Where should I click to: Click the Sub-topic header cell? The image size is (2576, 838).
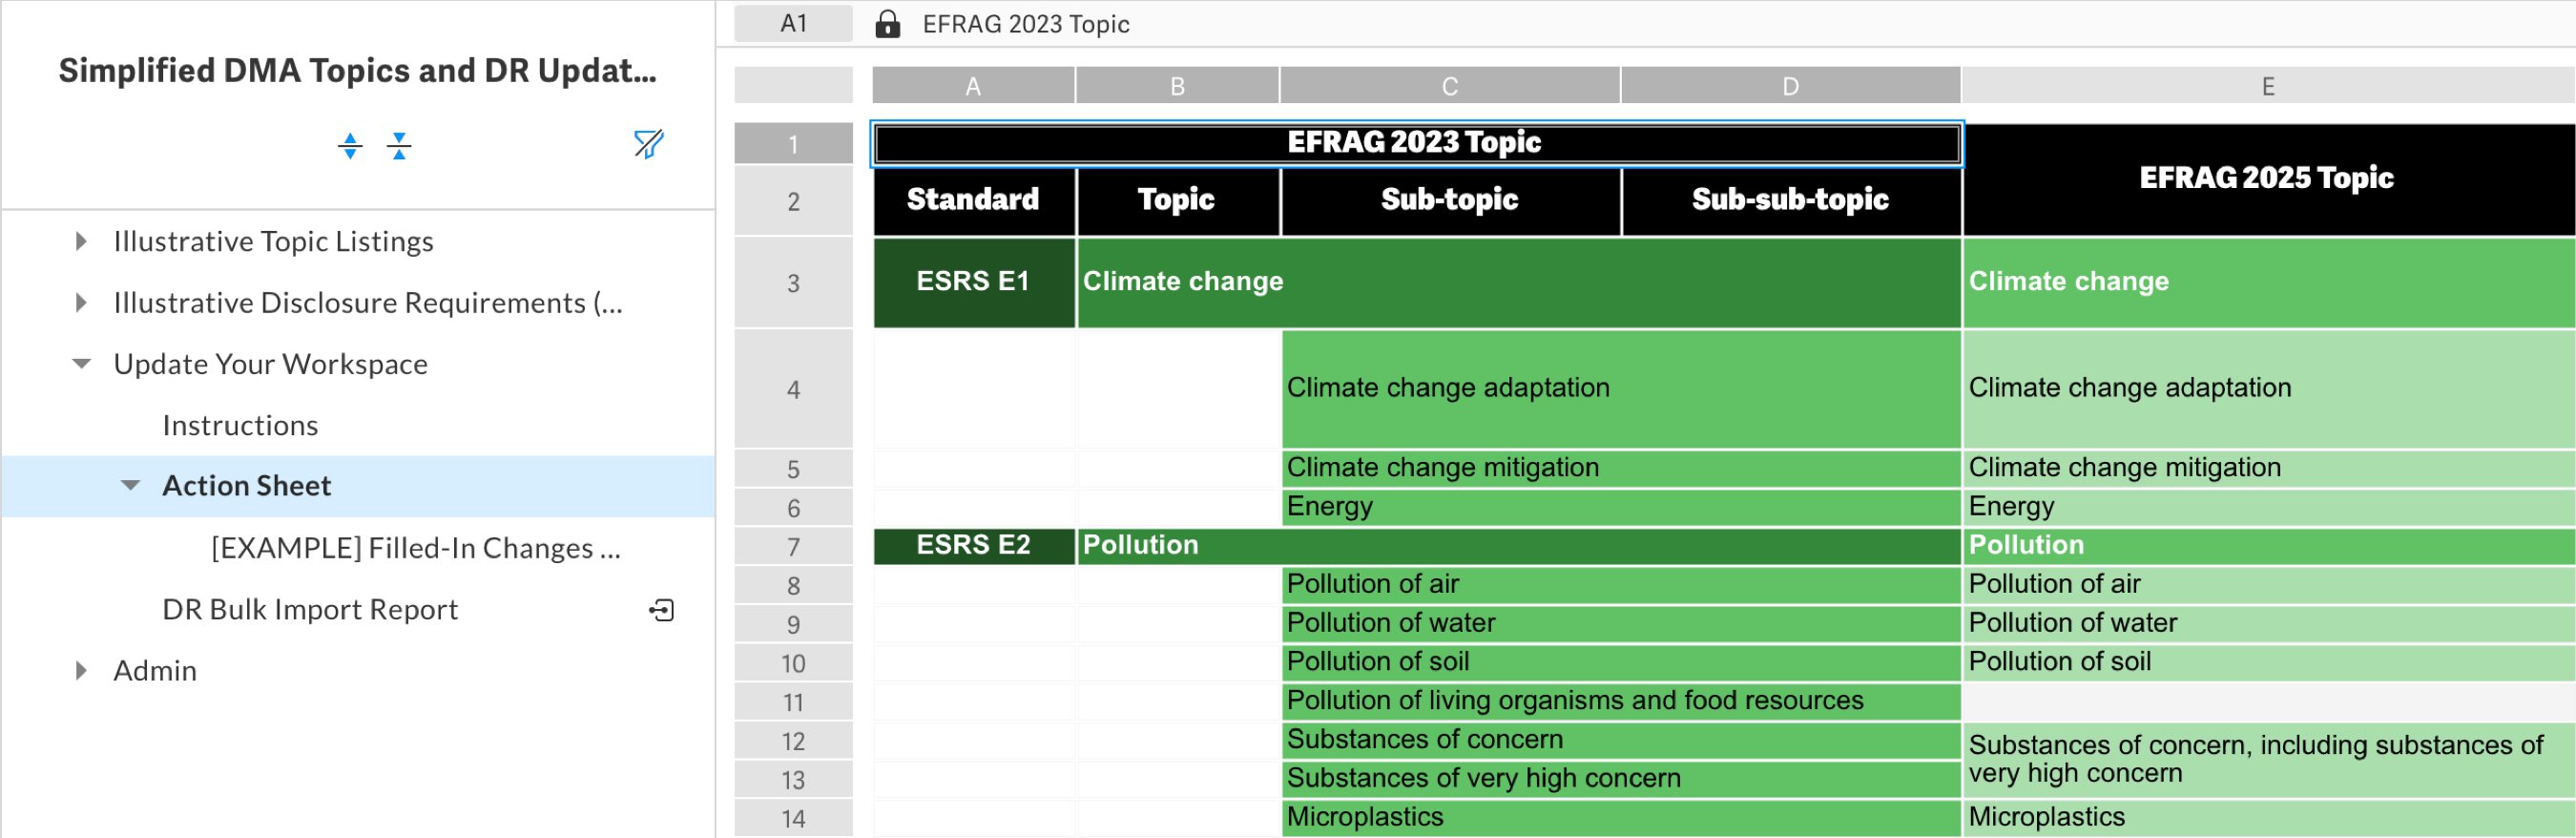[1450, 200]
